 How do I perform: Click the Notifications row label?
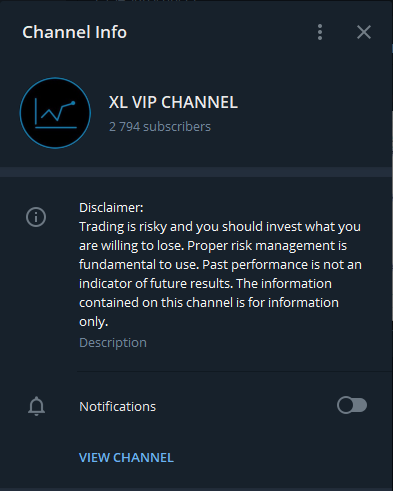[117, 407]
